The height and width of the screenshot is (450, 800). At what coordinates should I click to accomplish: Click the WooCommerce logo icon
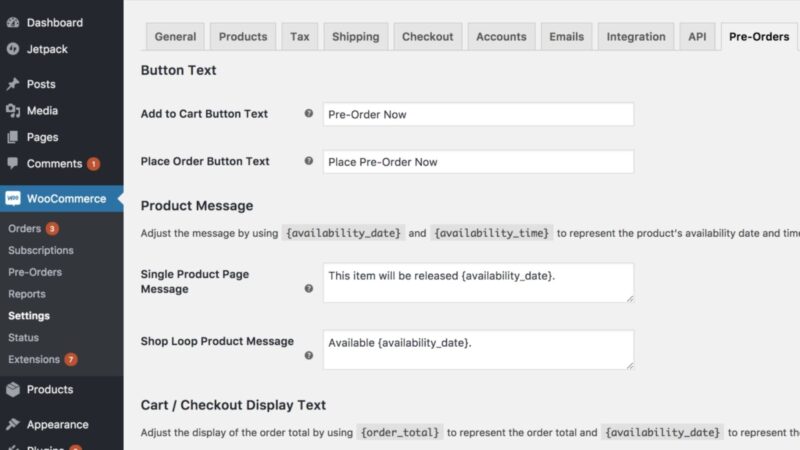tap(13, 198)
